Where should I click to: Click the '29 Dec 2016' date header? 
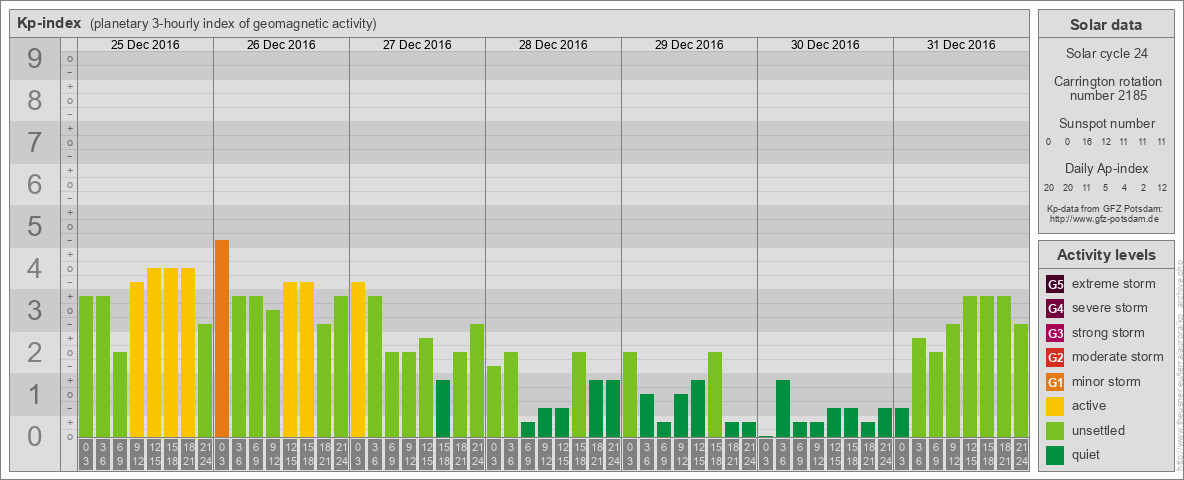click(689, 45)
